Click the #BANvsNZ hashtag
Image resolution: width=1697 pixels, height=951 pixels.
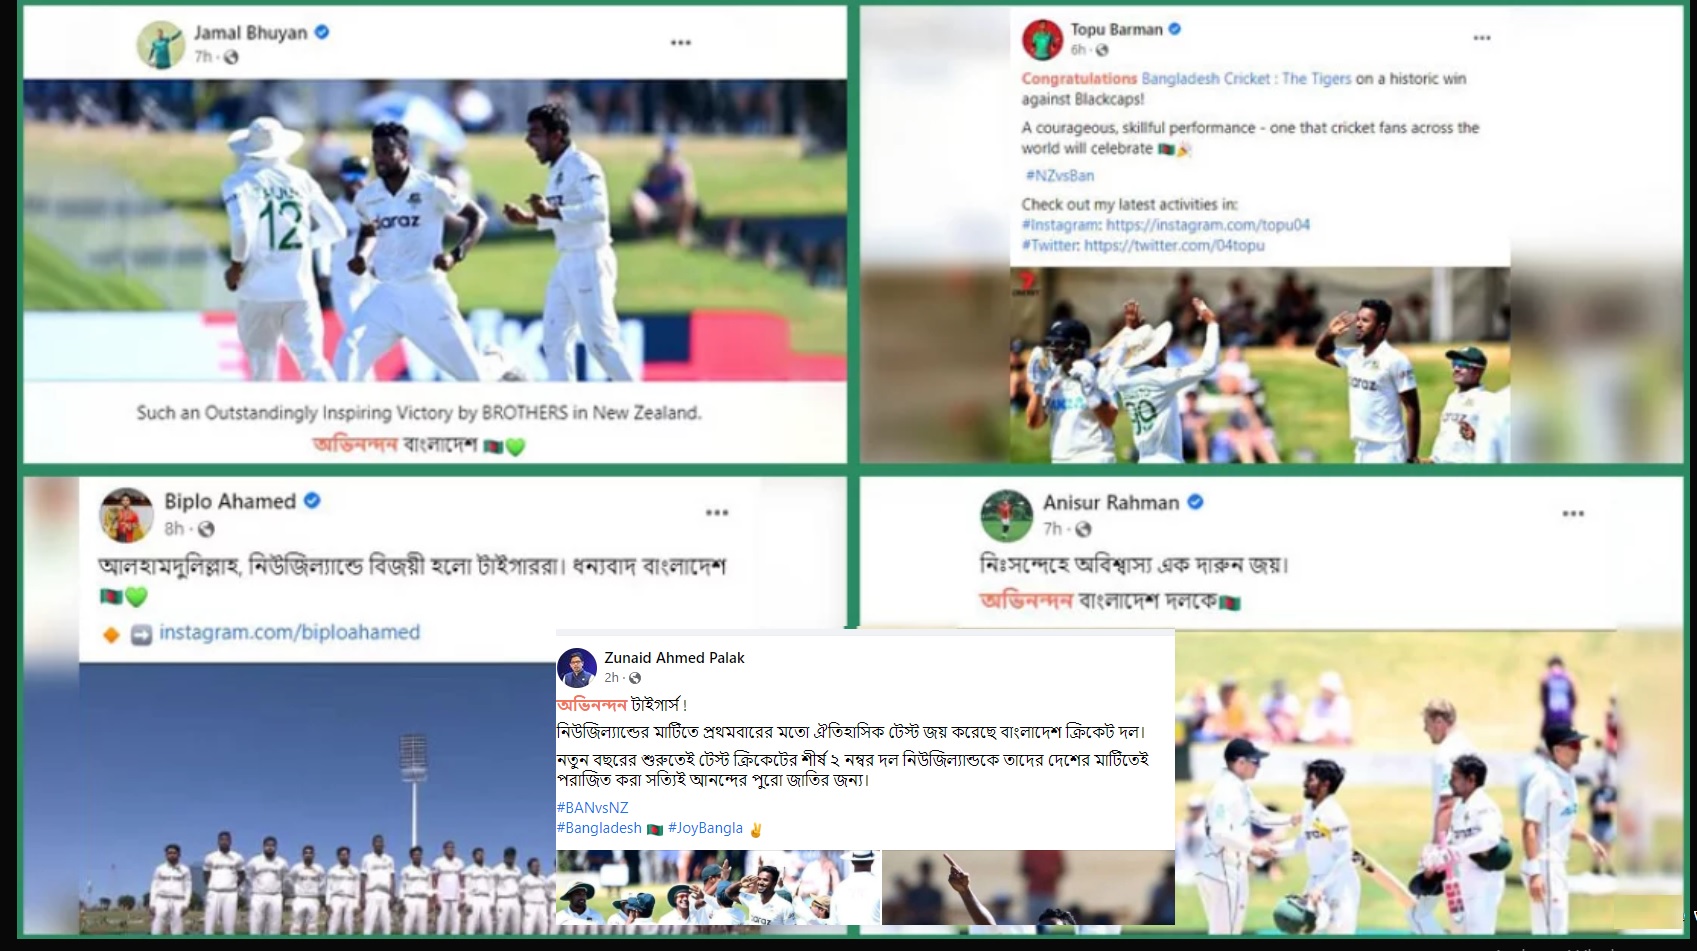point(593,807)
